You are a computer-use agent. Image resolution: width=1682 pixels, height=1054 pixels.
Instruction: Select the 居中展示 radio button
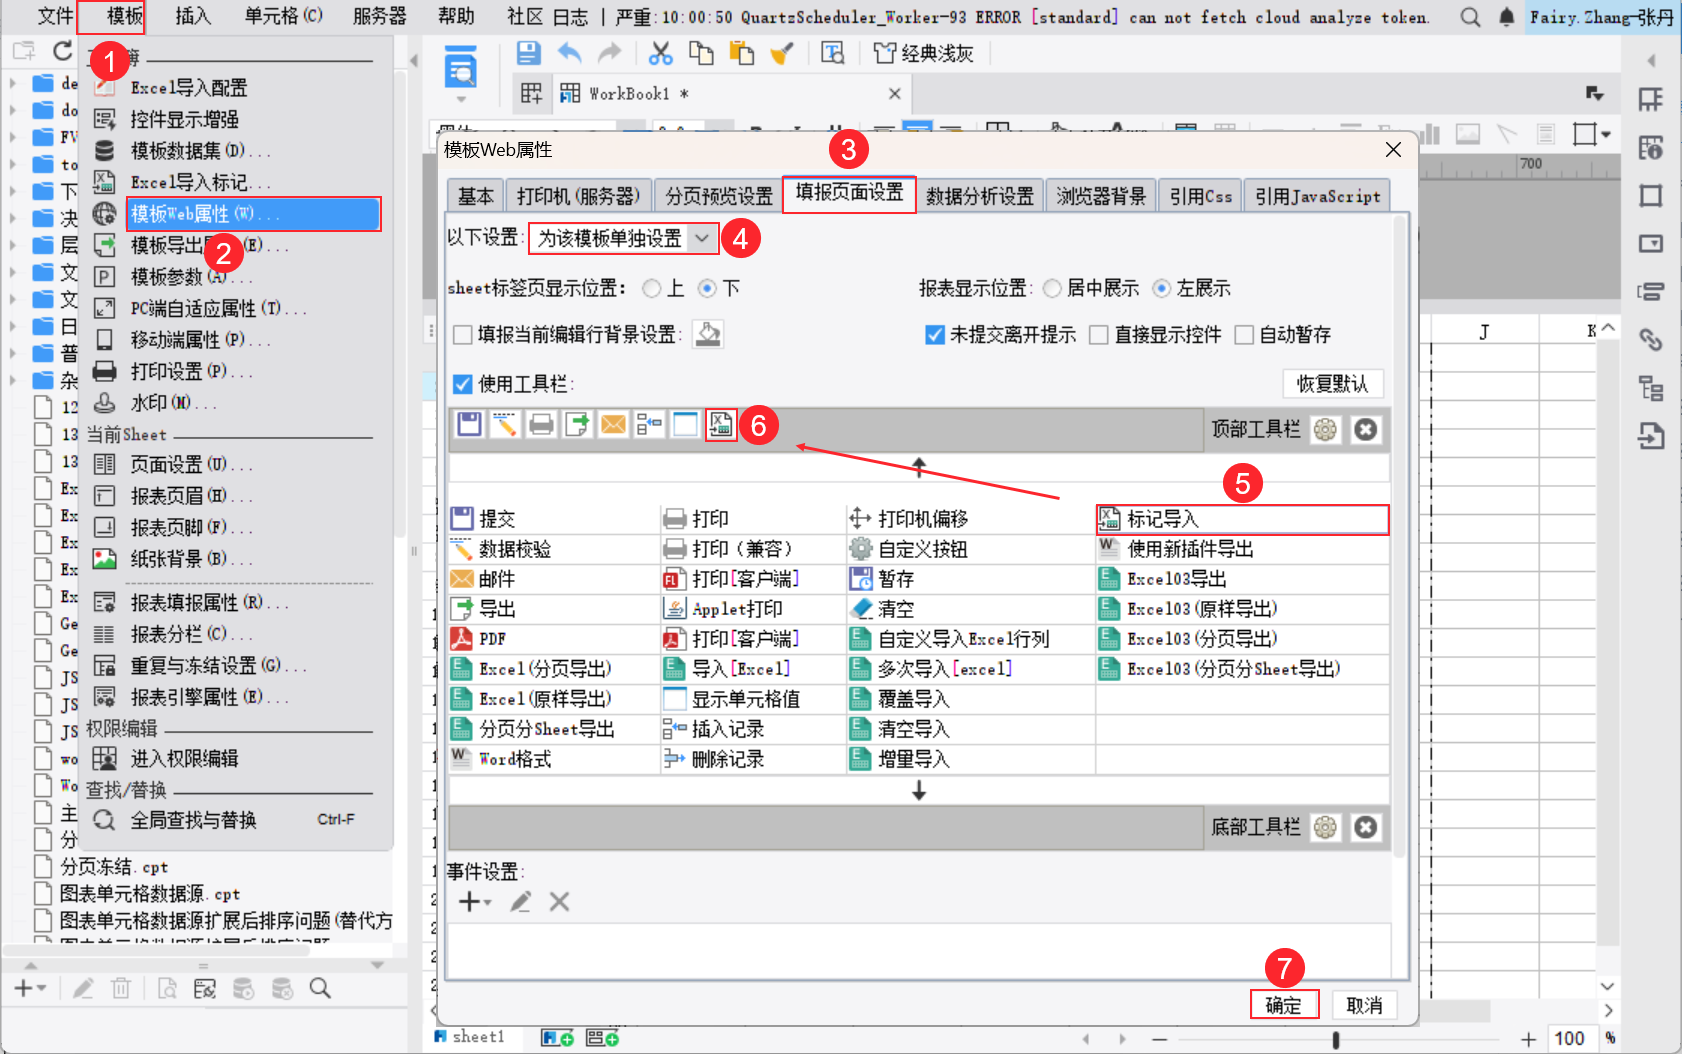click(1052, 288)
